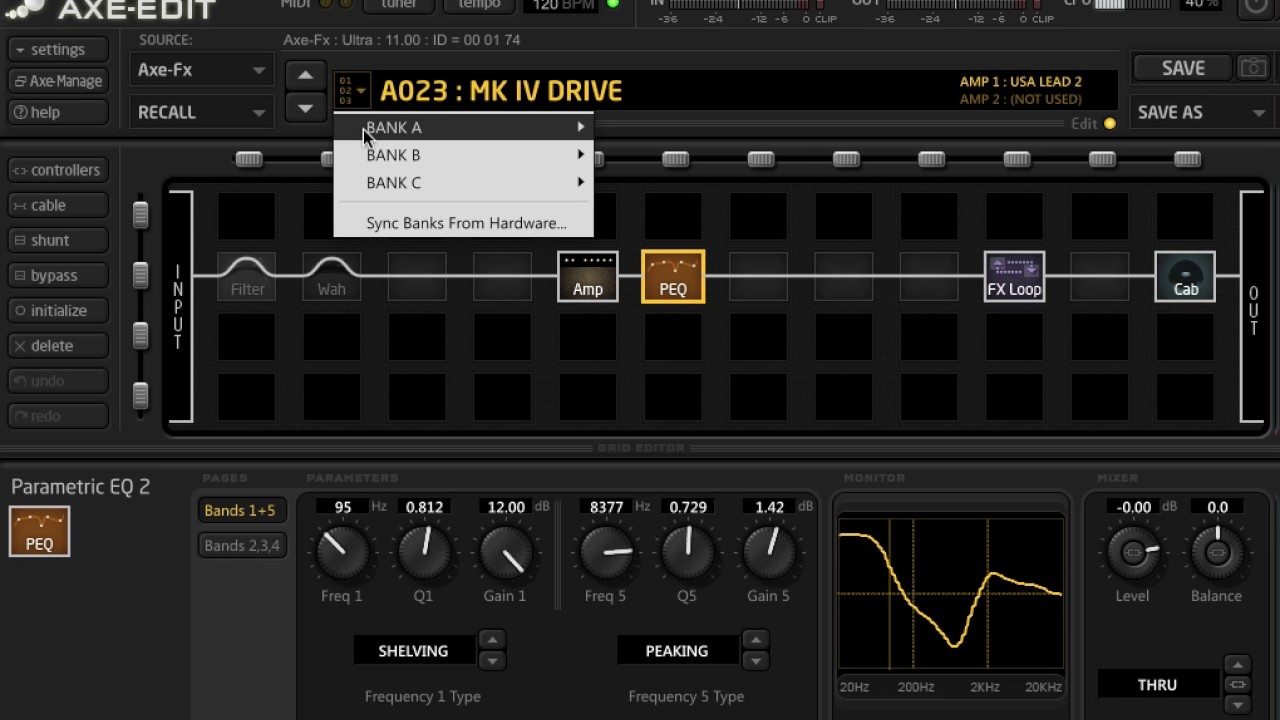Image resolution: width=1280 pixels, height=720 pixels.
Task: Choose the cable tool
Action: coord(57,205)
